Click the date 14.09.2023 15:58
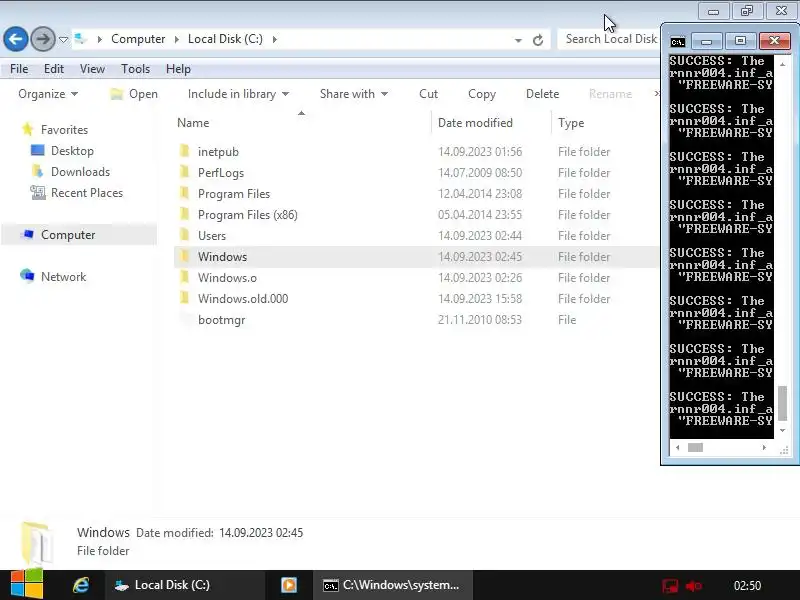 click(480, 298)
